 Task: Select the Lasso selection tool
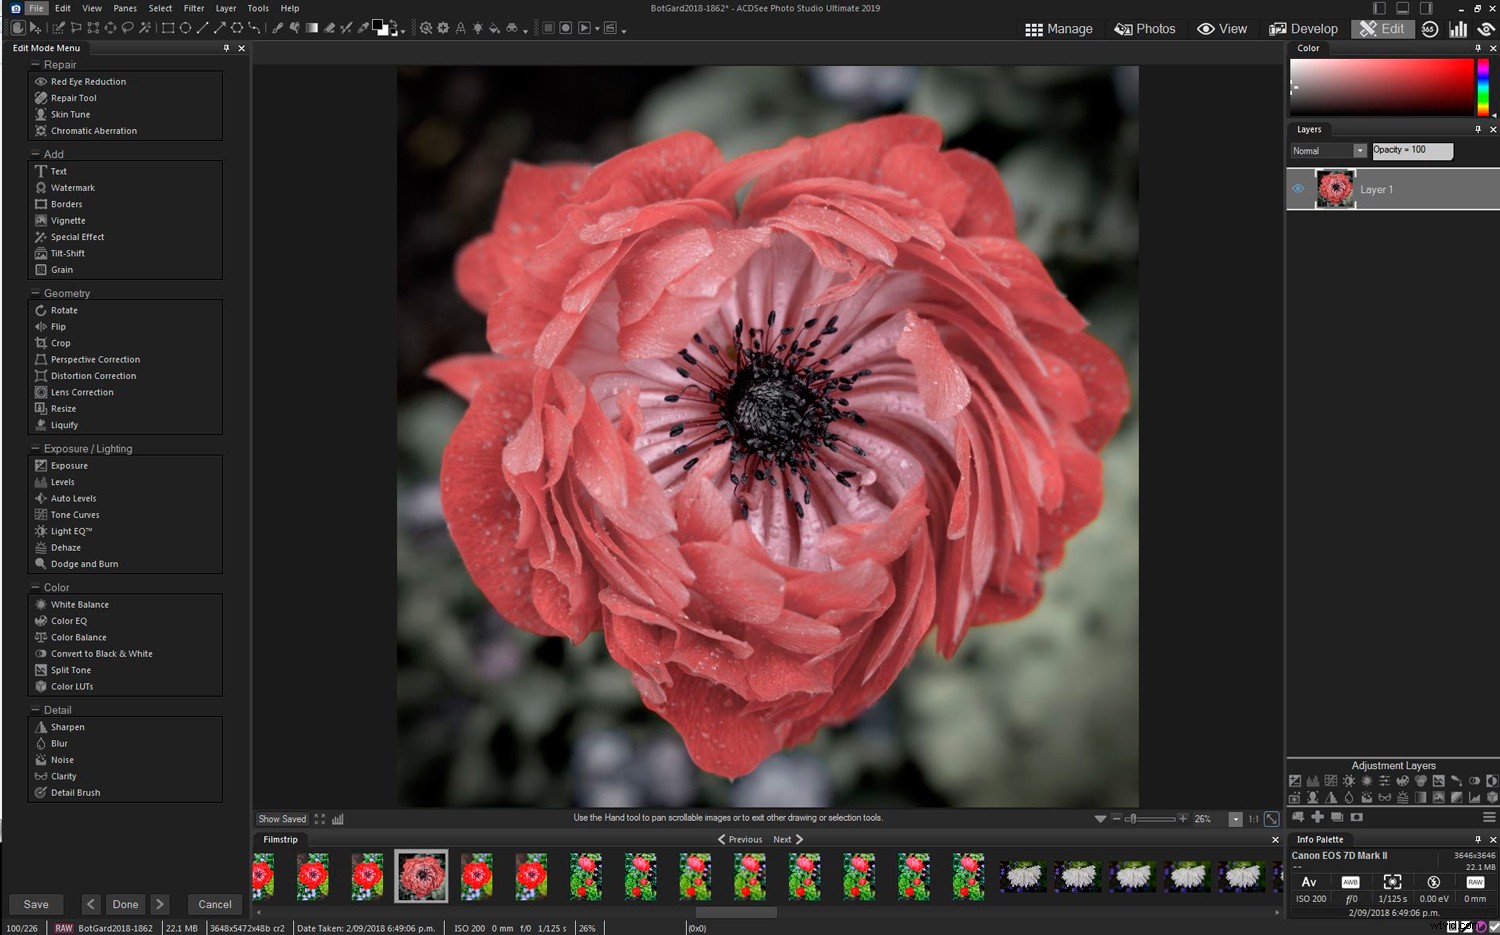[127, 27]
